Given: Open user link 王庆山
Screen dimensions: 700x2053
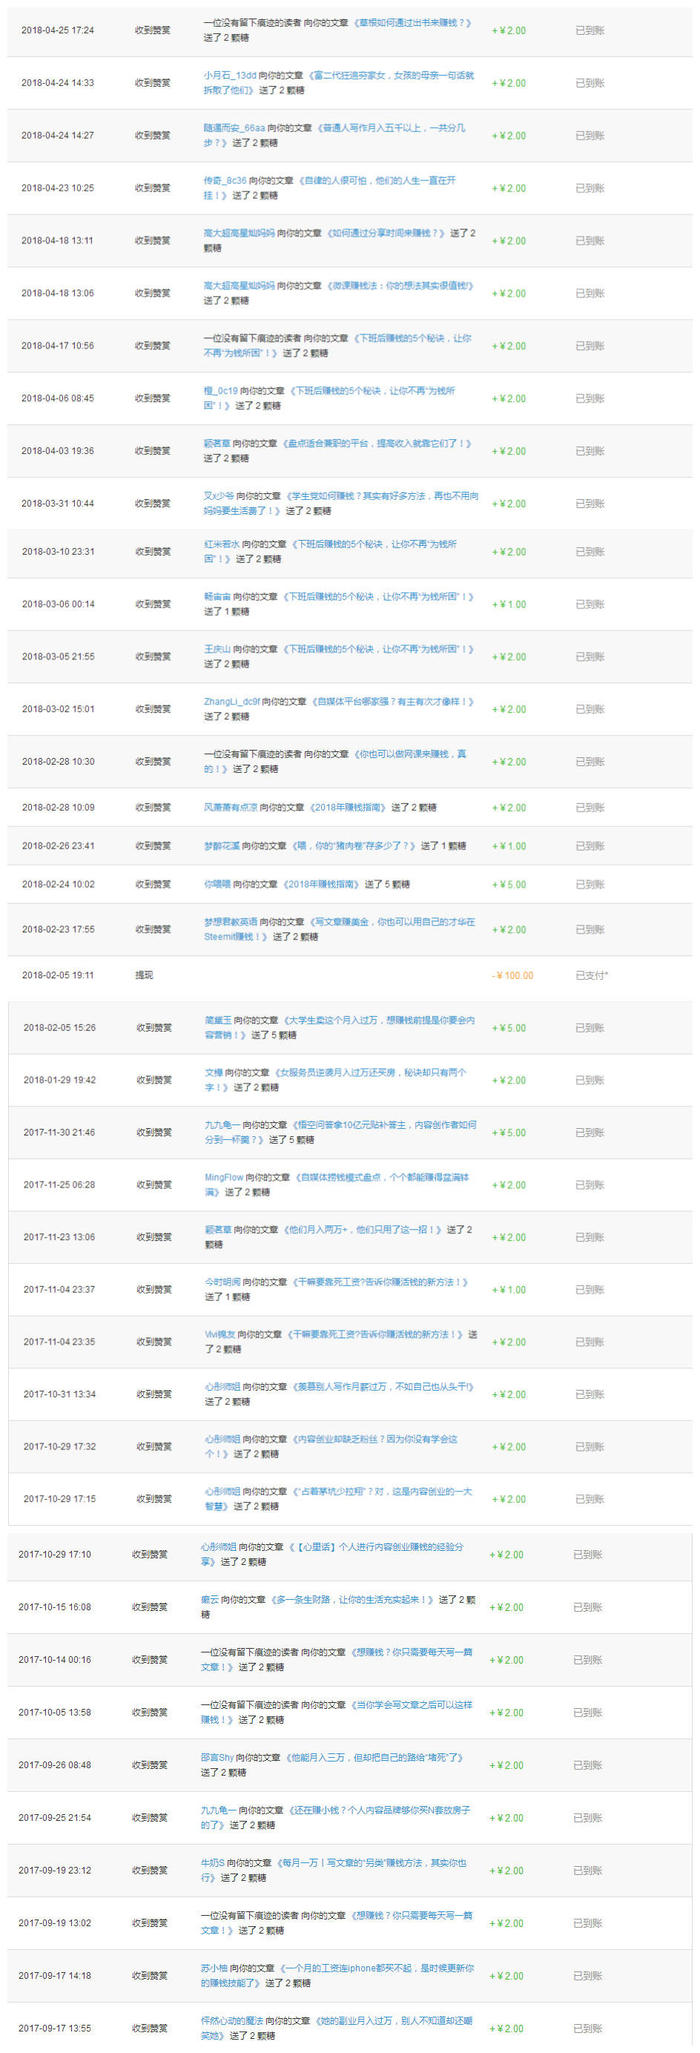Looking at the screenshot, I should pos(217,650).
